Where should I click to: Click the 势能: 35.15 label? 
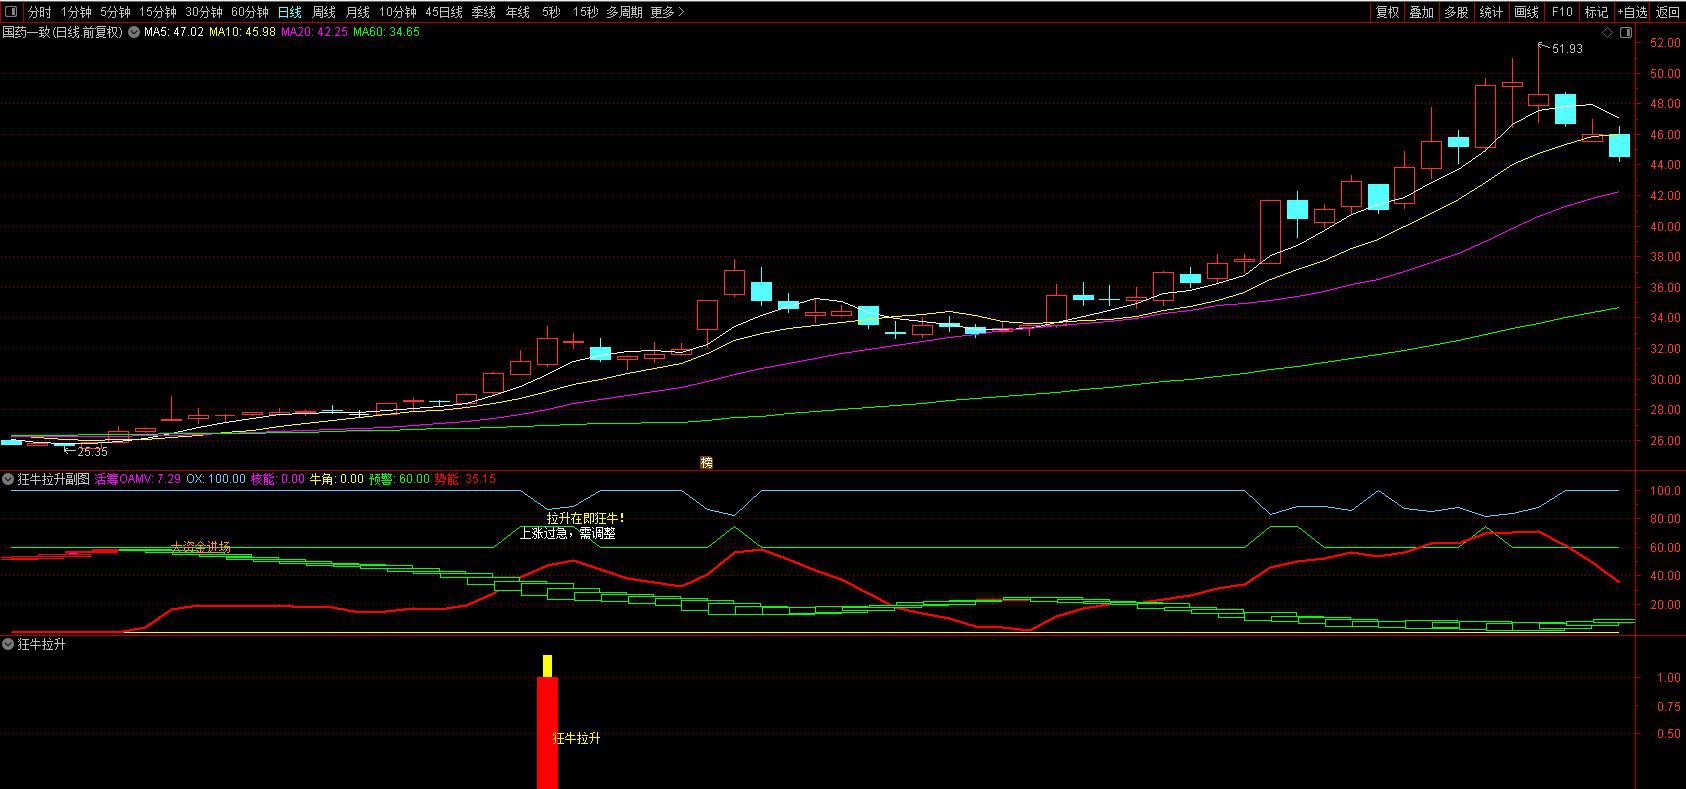coord(465,479)
